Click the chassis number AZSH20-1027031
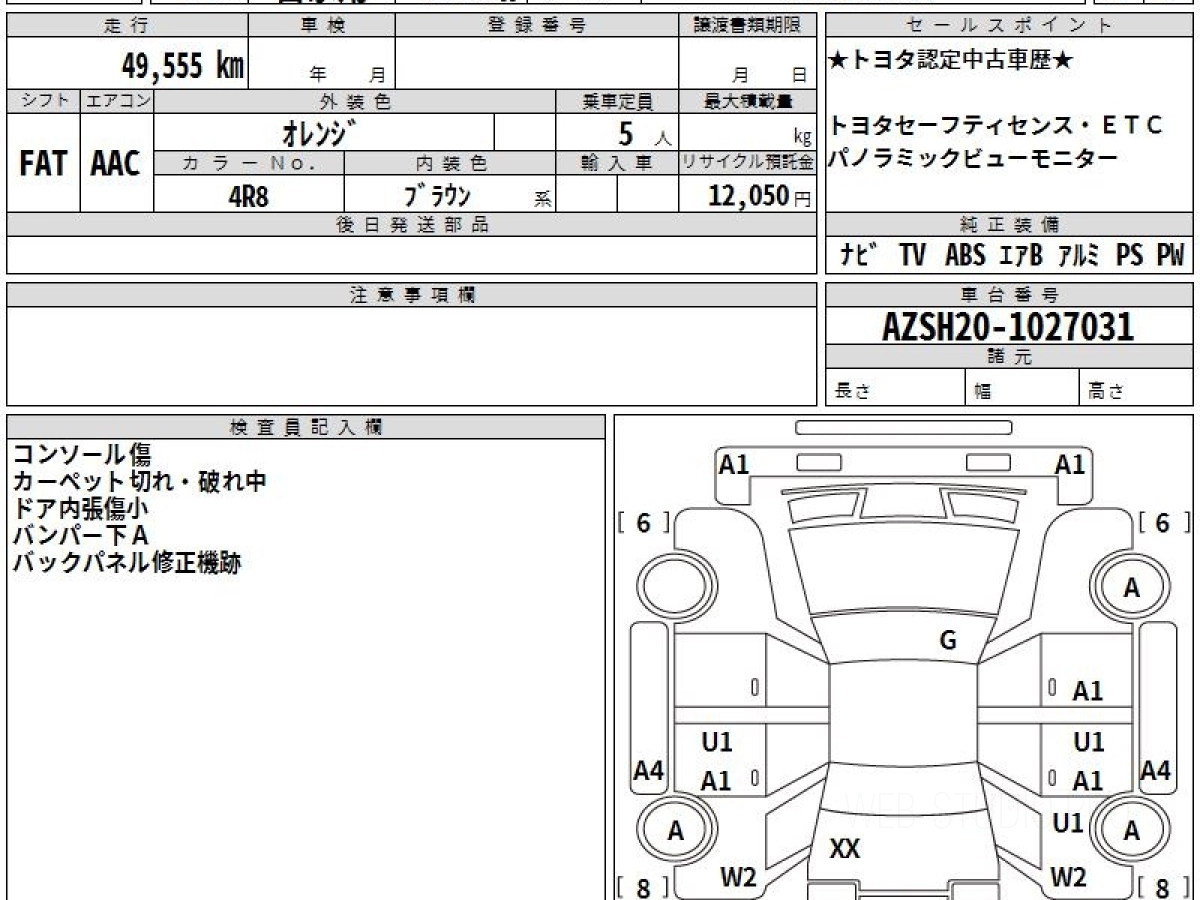The image size is (1200, 900). click(x=1008, y=327)
